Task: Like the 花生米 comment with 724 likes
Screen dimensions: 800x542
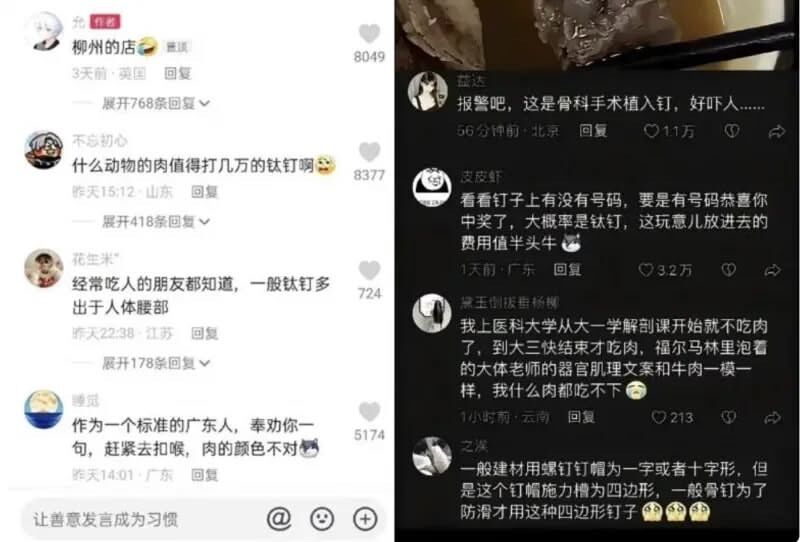Action: (x=369, y=270)
